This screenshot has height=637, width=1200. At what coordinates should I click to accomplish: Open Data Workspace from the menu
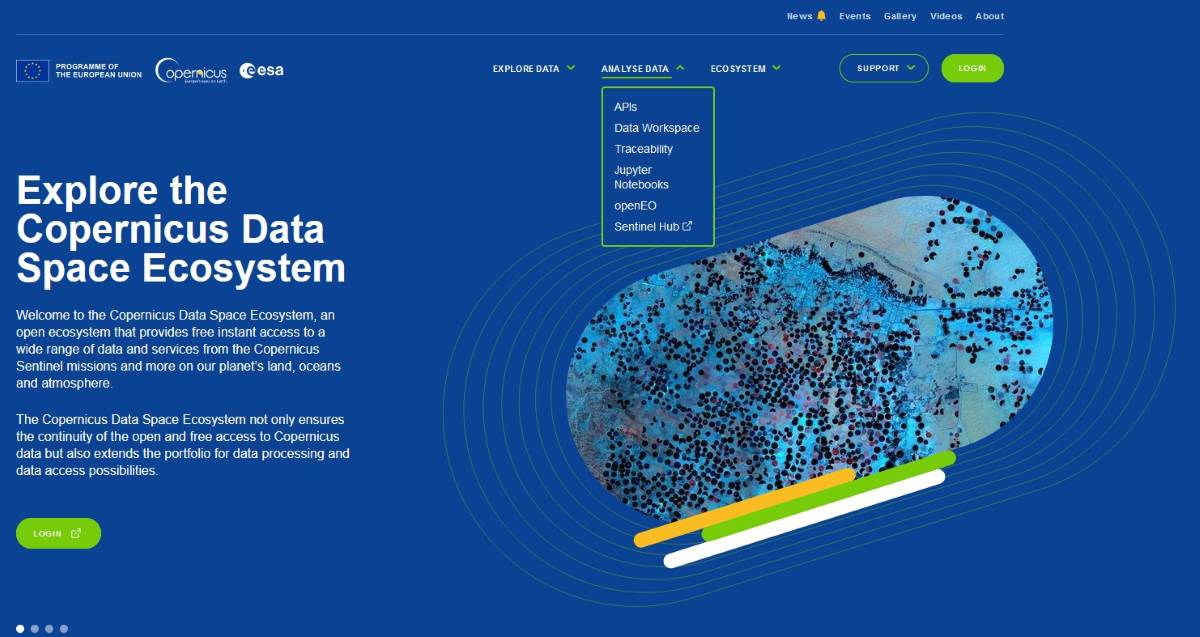[656, 127]
